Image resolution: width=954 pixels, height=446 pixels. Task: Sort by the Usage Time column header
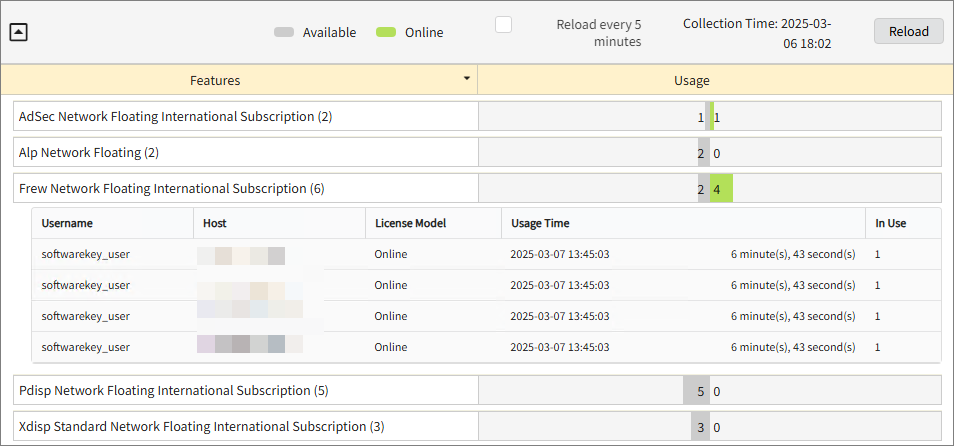tap(540, 223)
